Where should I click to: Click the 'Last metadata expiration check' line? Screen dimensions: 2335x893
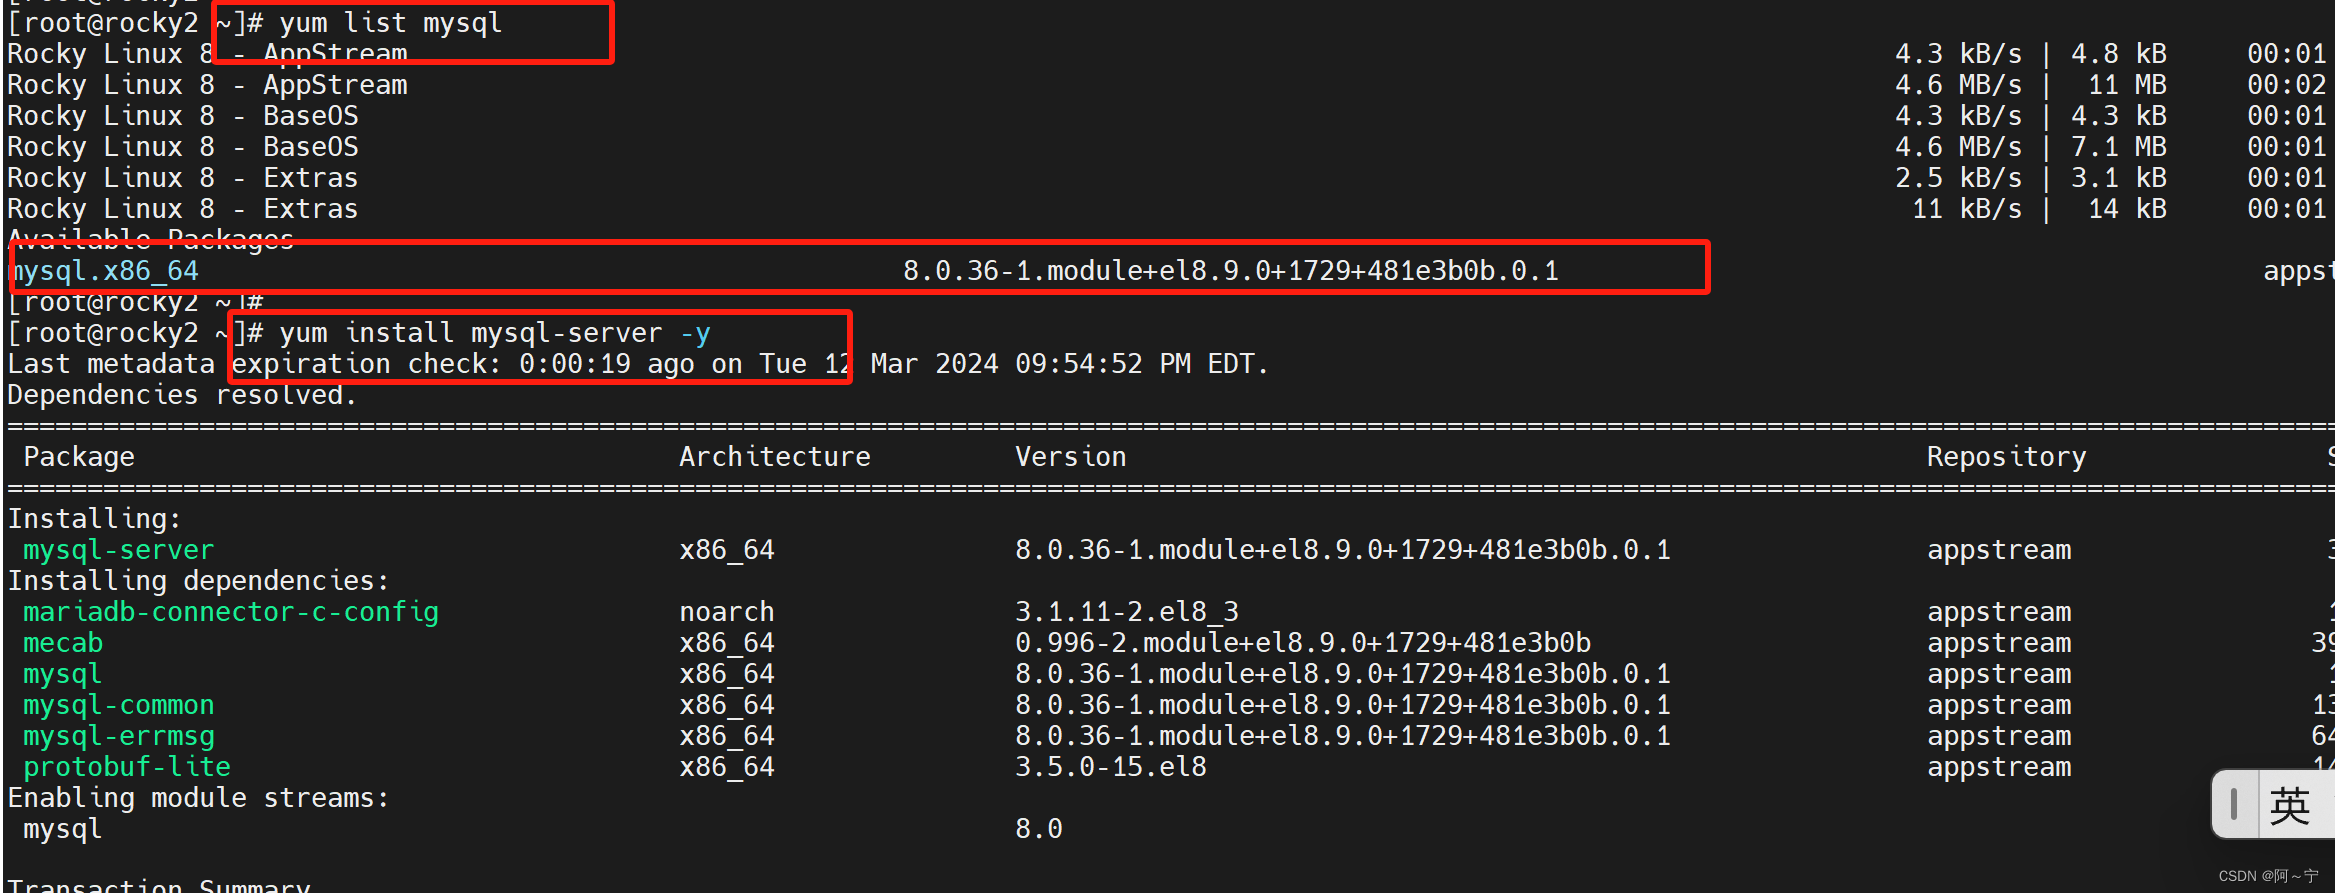click(638, 364)
